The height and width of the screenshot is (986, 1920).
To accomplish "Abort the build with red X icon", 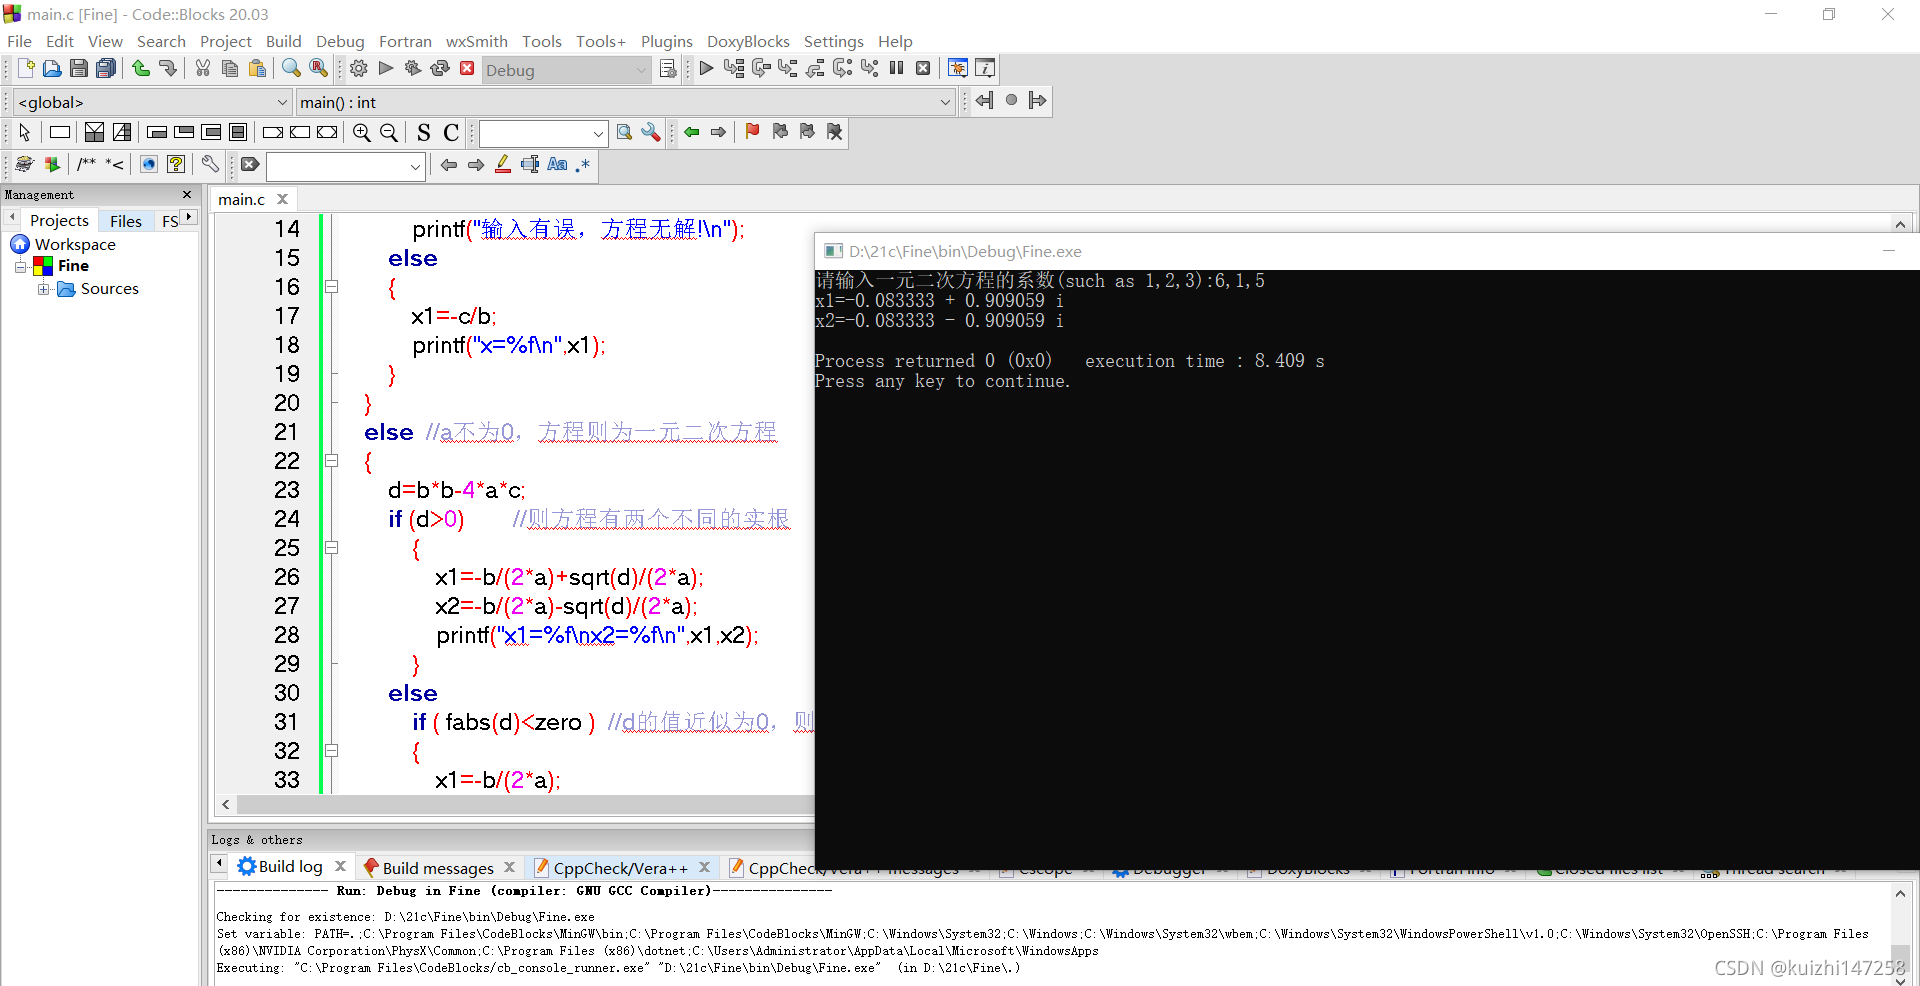I will [467, 68].
